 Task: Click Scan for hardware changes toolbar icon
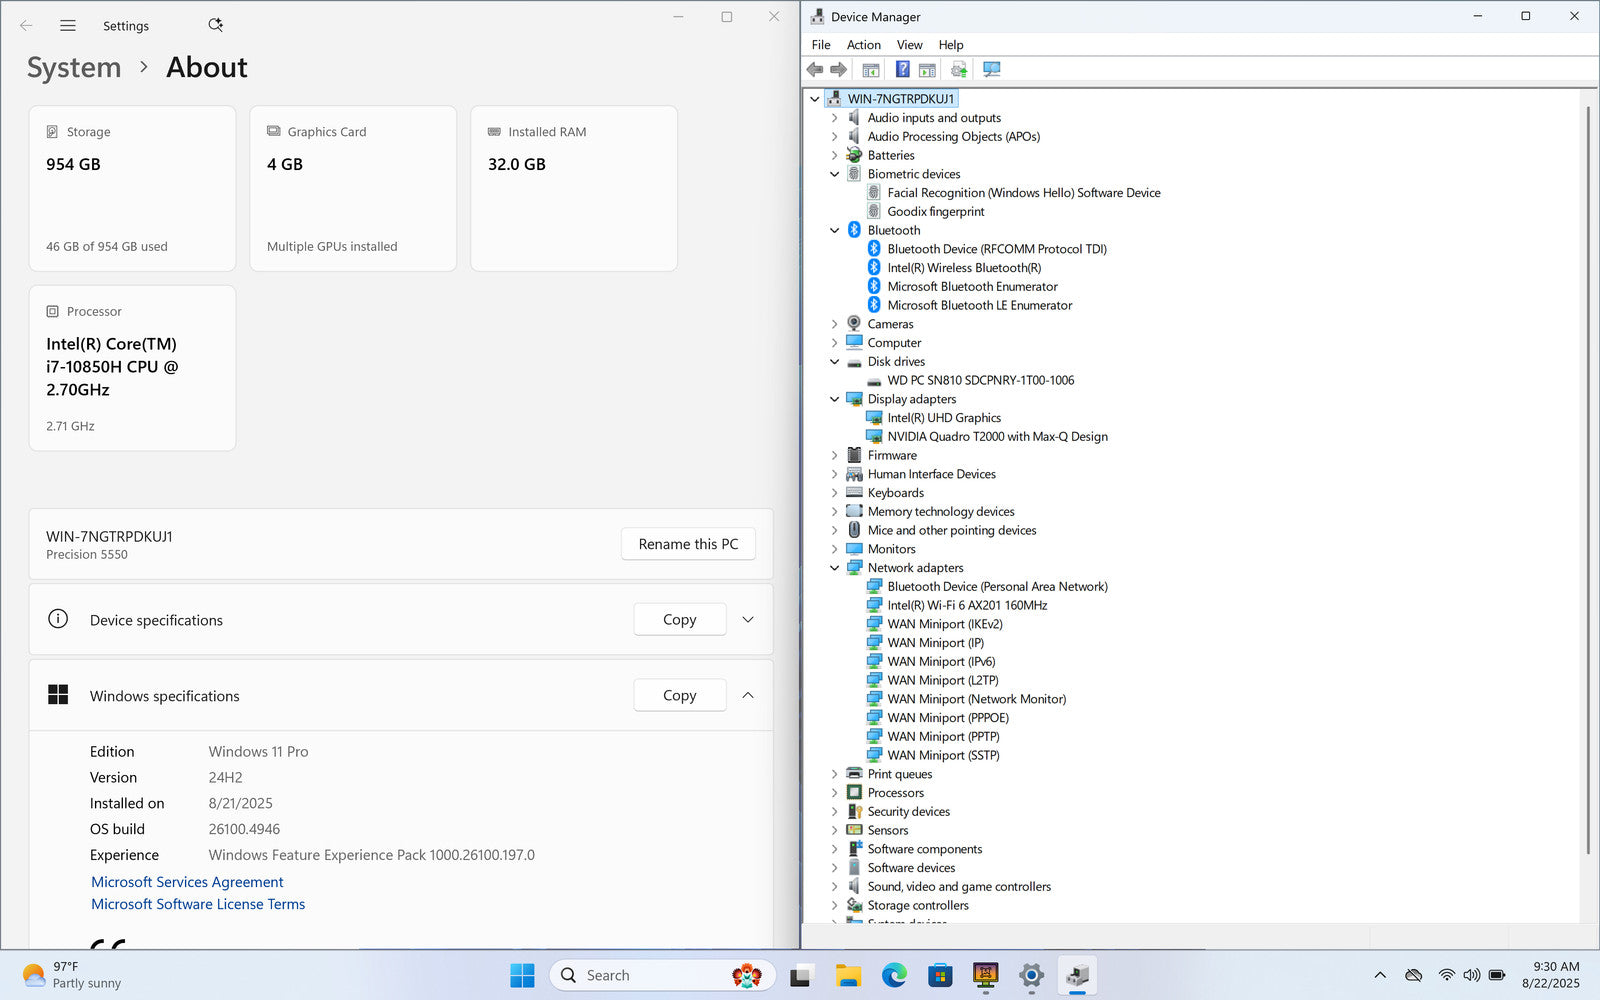click(991, 69)
